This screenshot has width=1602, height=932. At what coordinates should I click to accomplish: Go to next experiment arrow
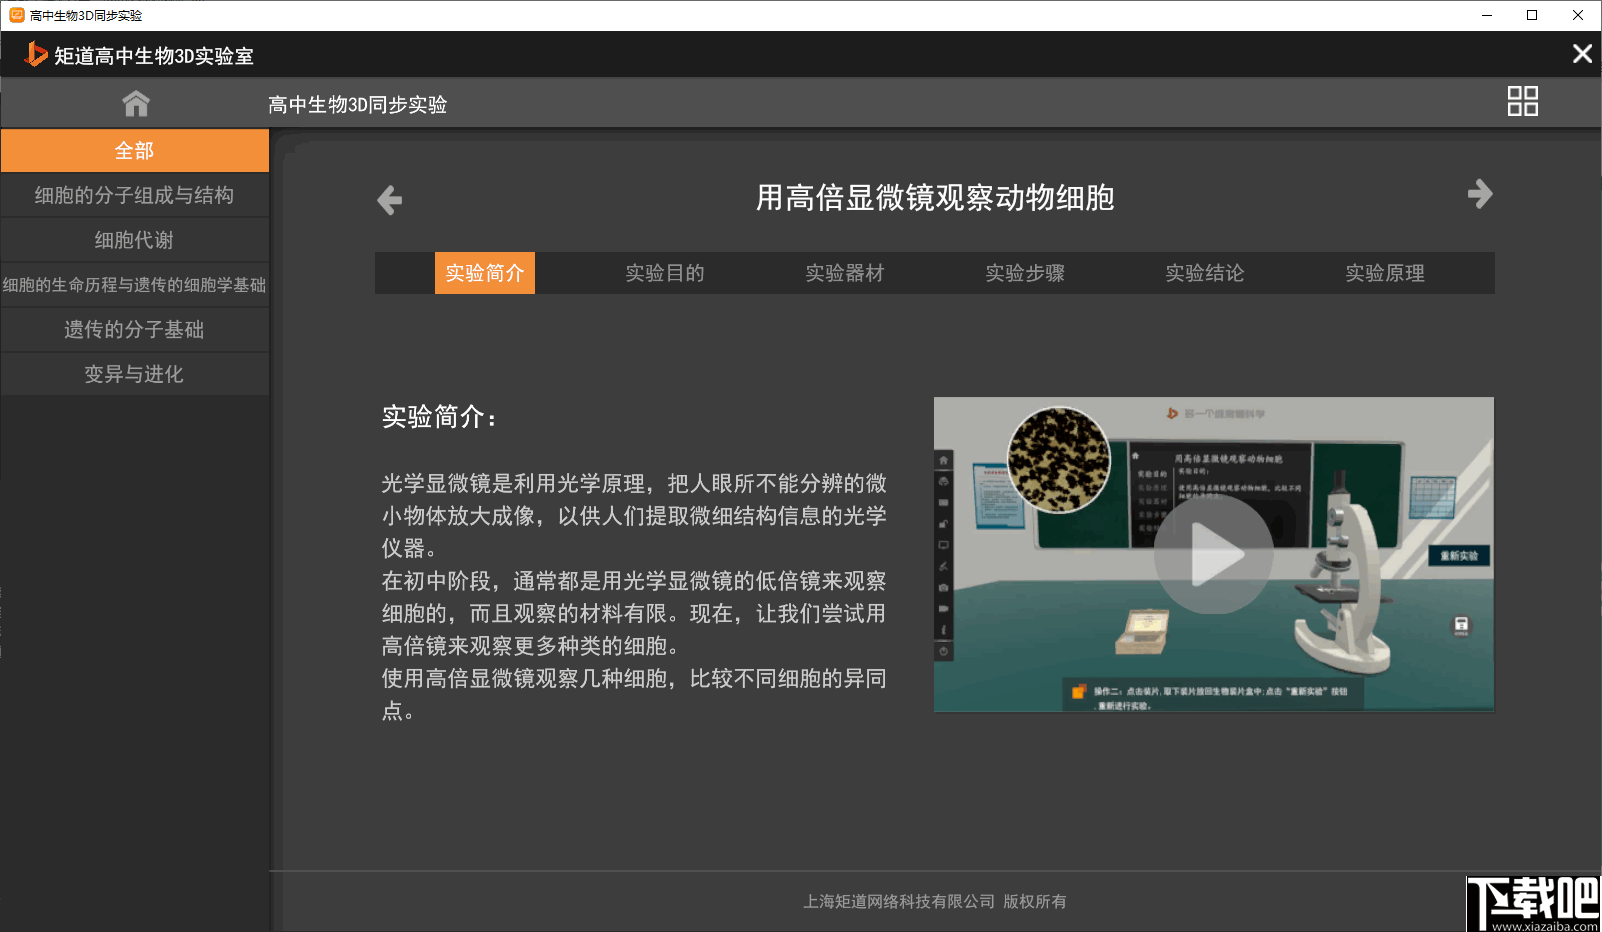(1480, 194)
